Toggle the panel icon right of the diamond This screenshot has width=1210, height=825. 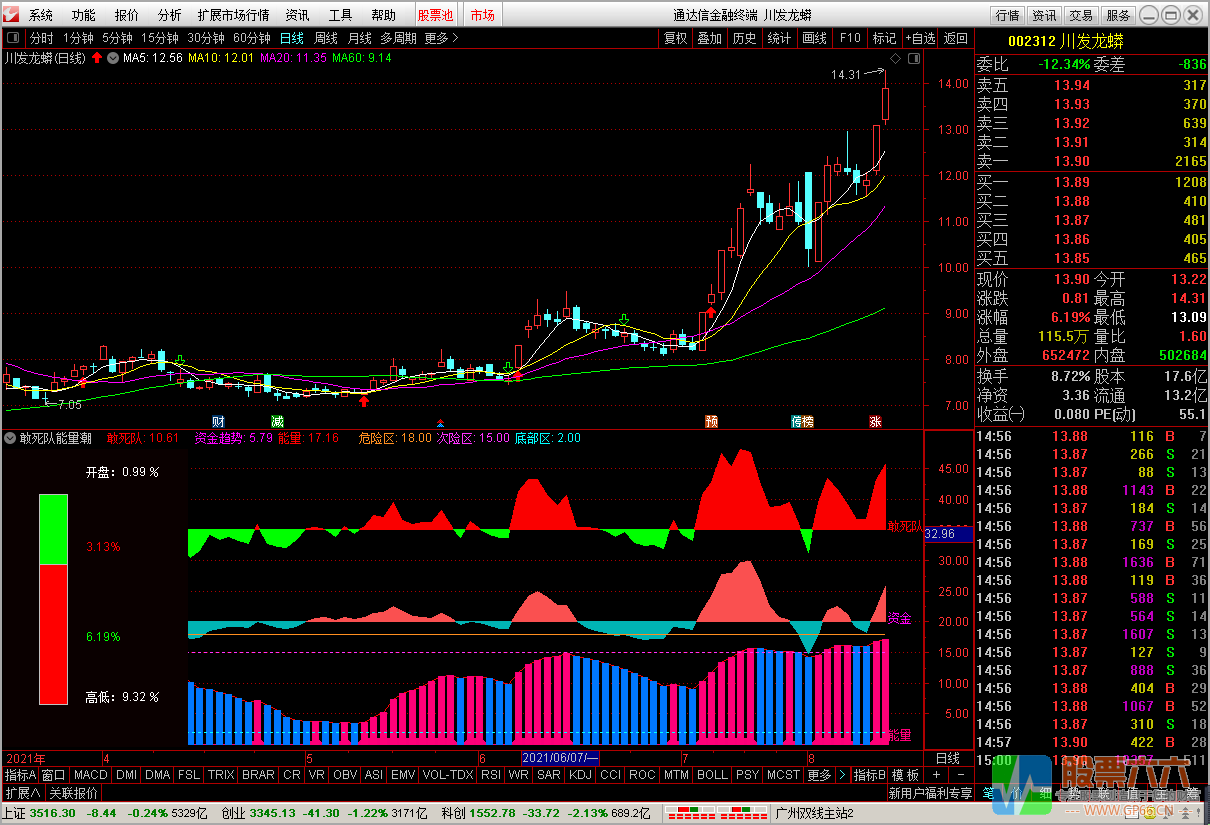point(912,59)
